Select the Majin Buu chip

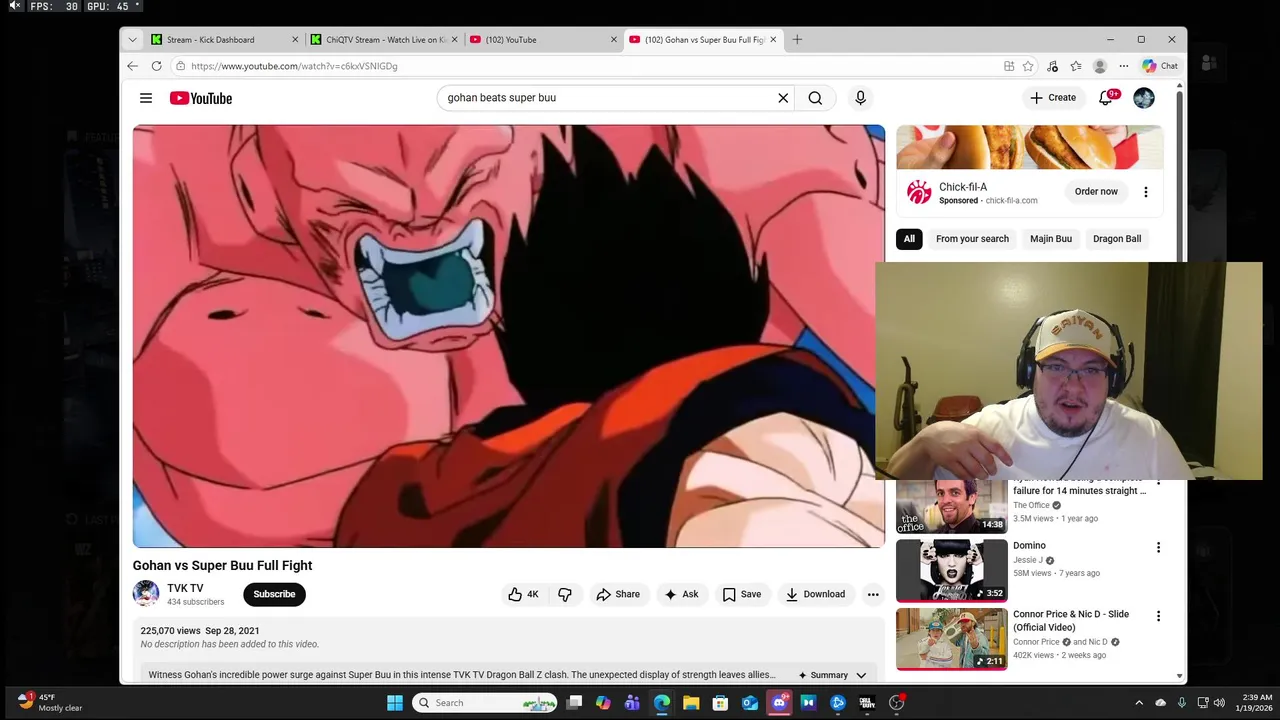click(1051, 239)
